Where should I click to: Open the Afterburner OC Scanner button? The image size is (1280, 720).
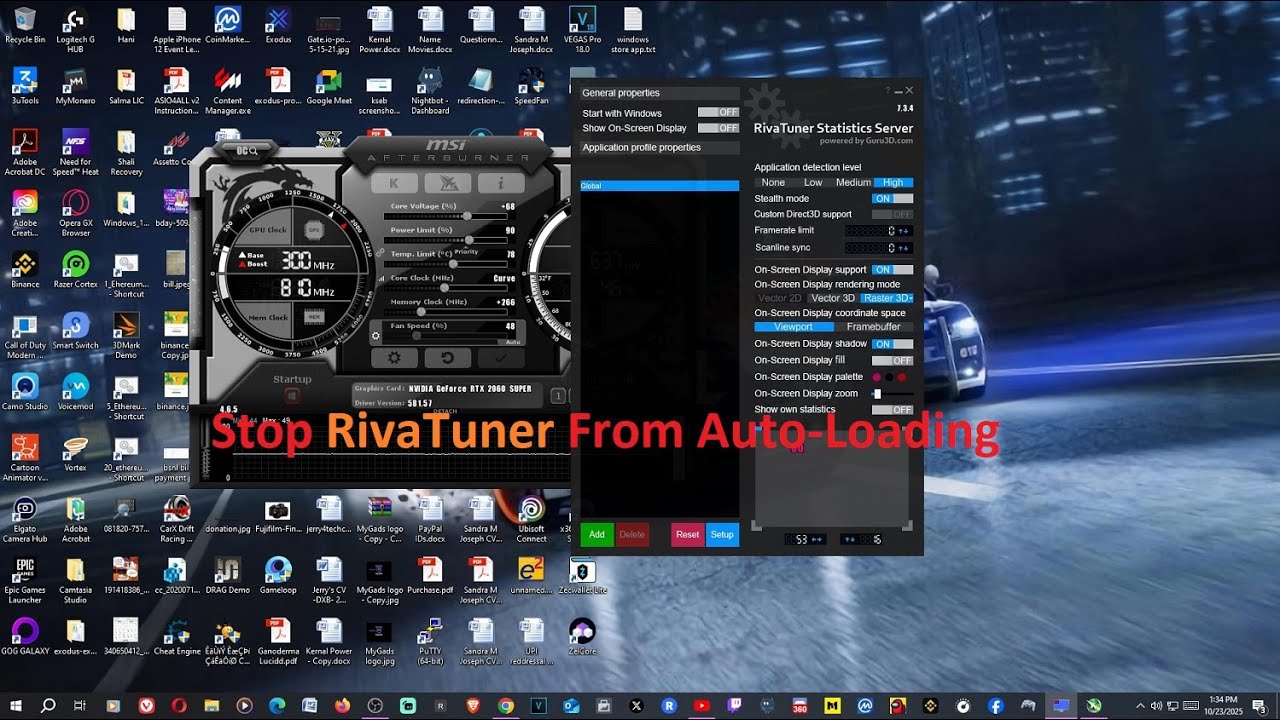click(x=247, y=151)
